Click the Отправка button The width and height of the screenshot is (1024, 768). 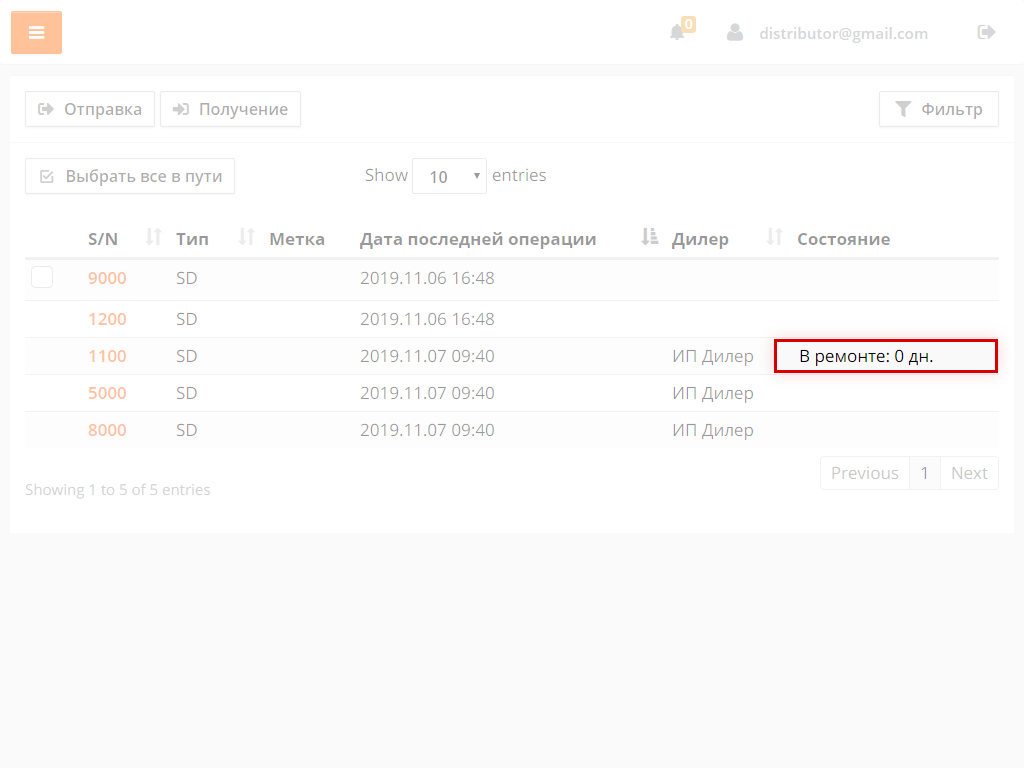(x=90, y=109)
